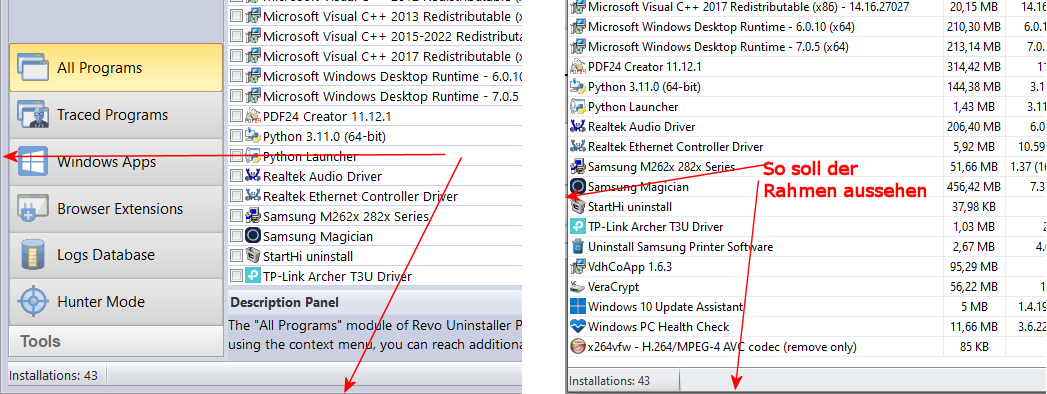Select the Traced Programs sidebar icon
Image resolution: width=1047 pixels, height=394 pixels.
(33, 114)
